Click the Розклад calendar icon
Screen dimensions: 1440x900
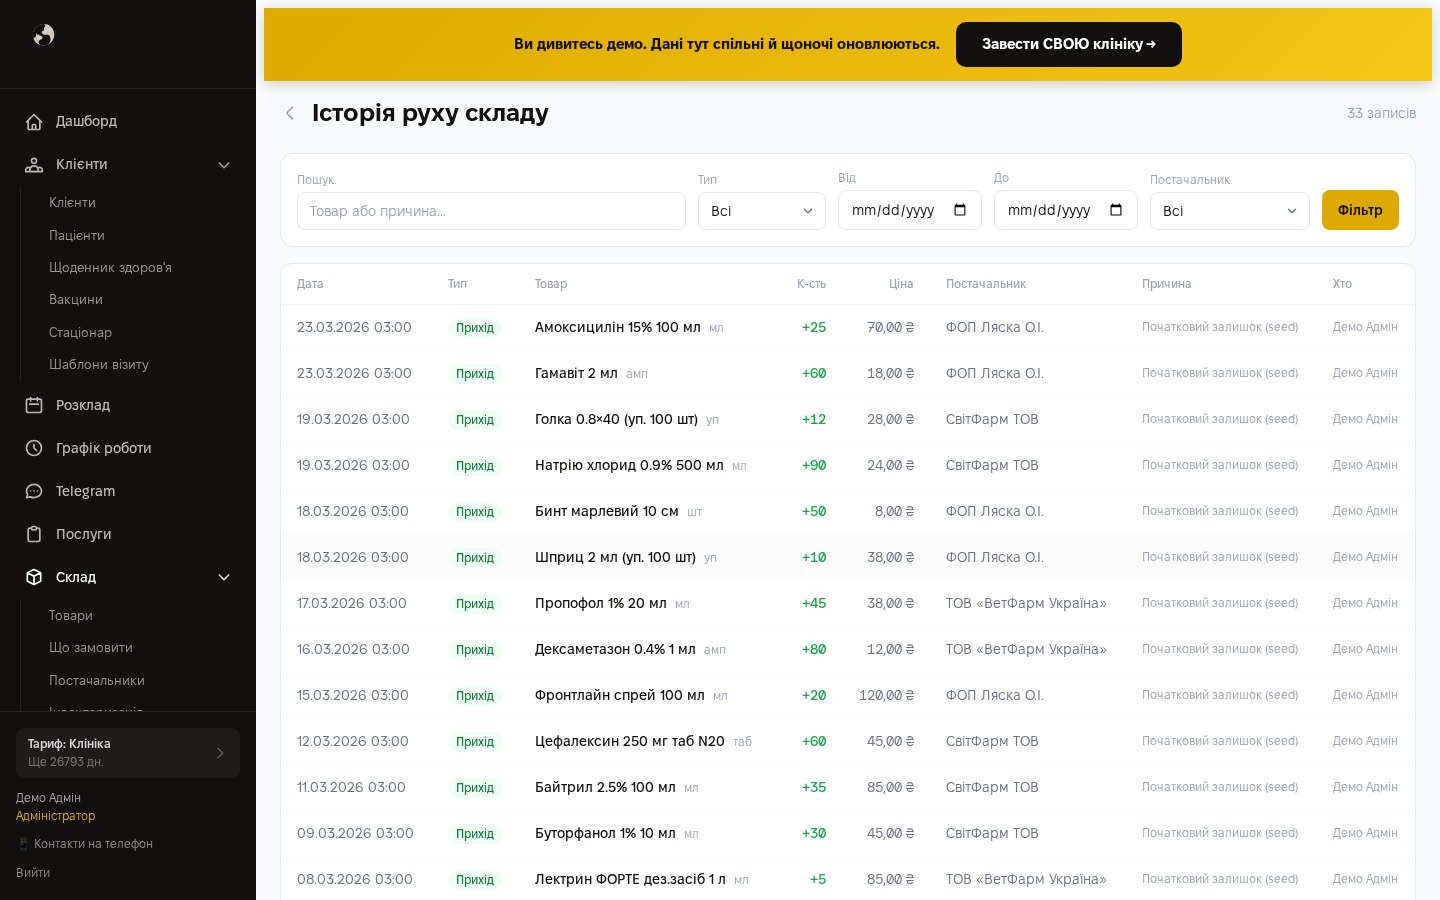pos(34,405)
